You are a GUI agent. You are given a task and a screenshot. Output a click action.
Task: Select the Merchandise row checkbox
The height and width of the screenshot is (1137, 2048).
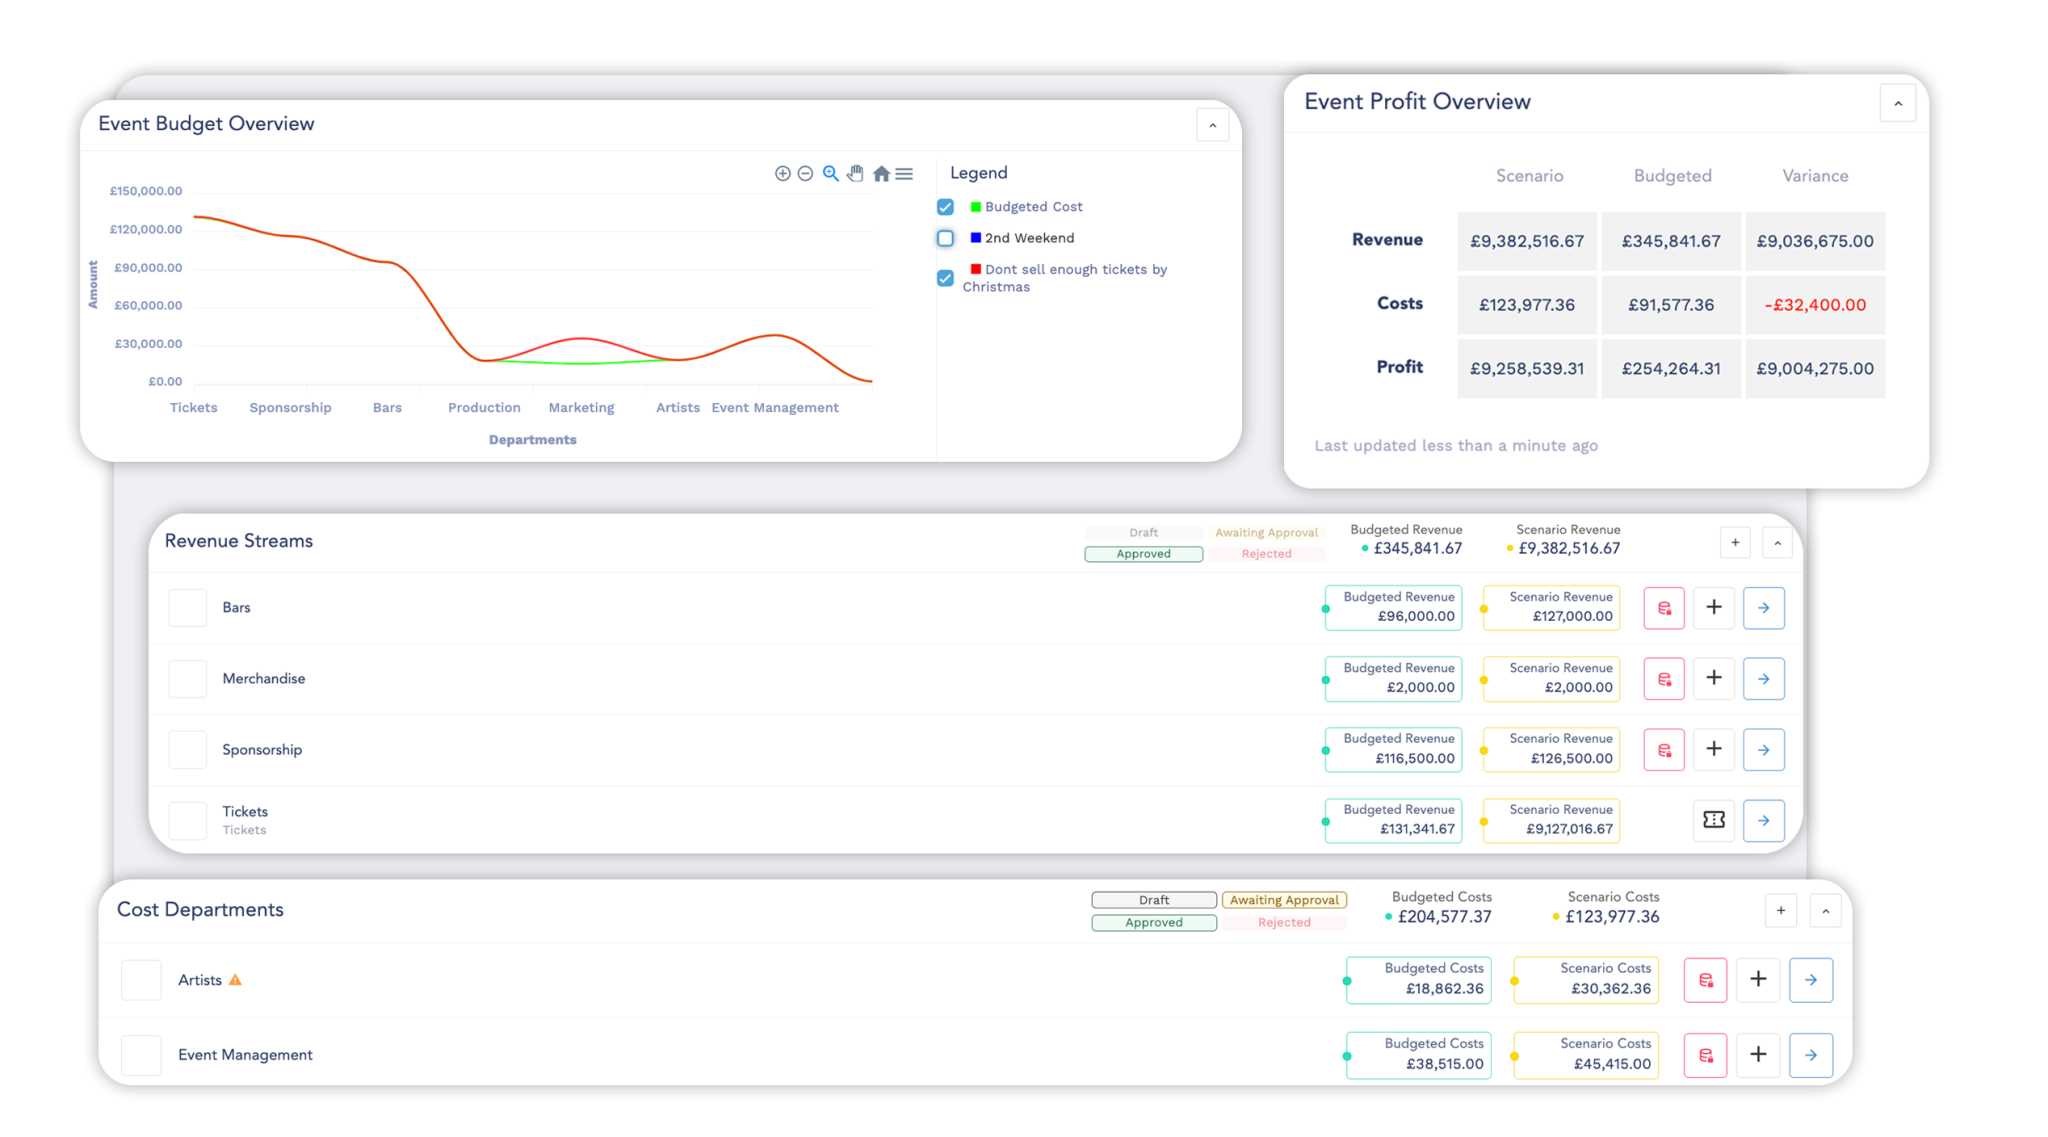[187, 678]
